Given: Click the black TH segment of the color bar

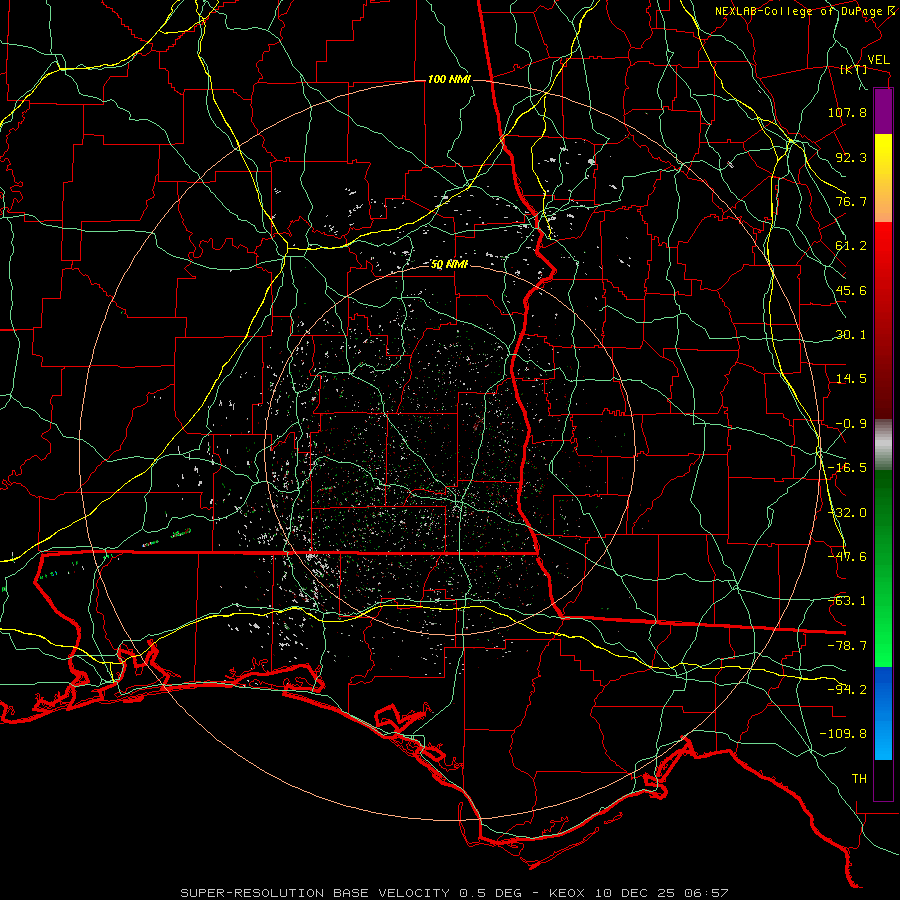Looking at the screenshot, I should coord(883,780).
